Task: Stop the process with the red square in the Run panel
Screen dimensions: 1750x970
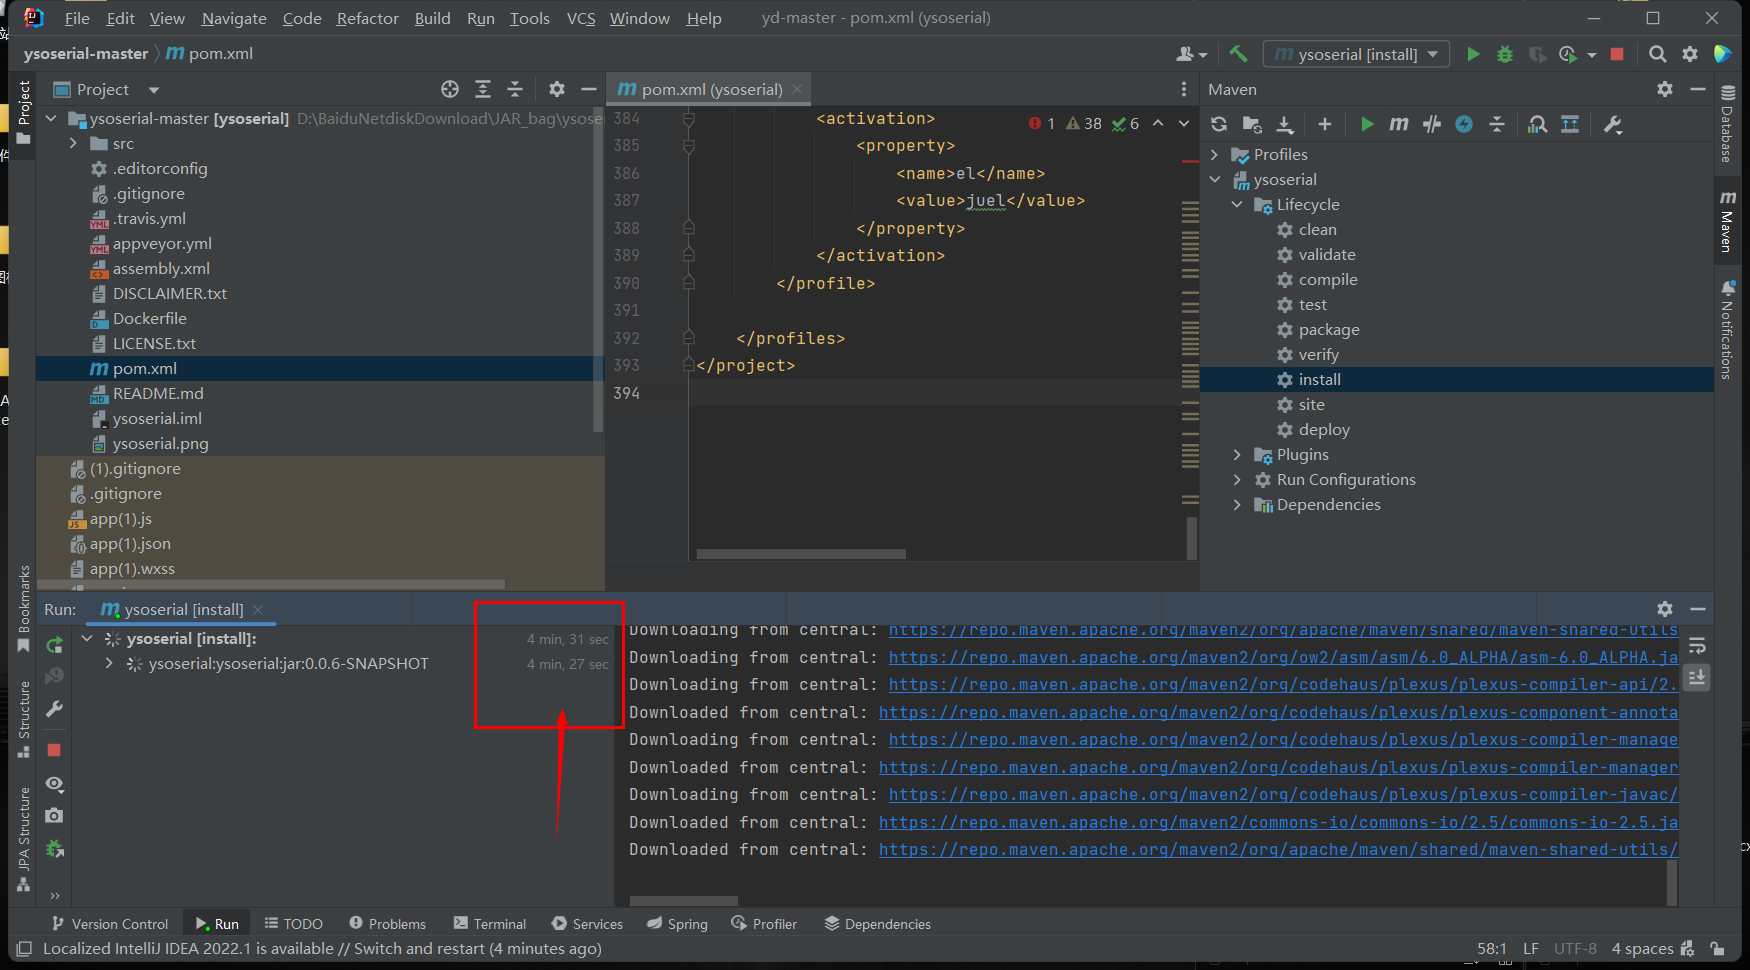Action: (55, 750)
